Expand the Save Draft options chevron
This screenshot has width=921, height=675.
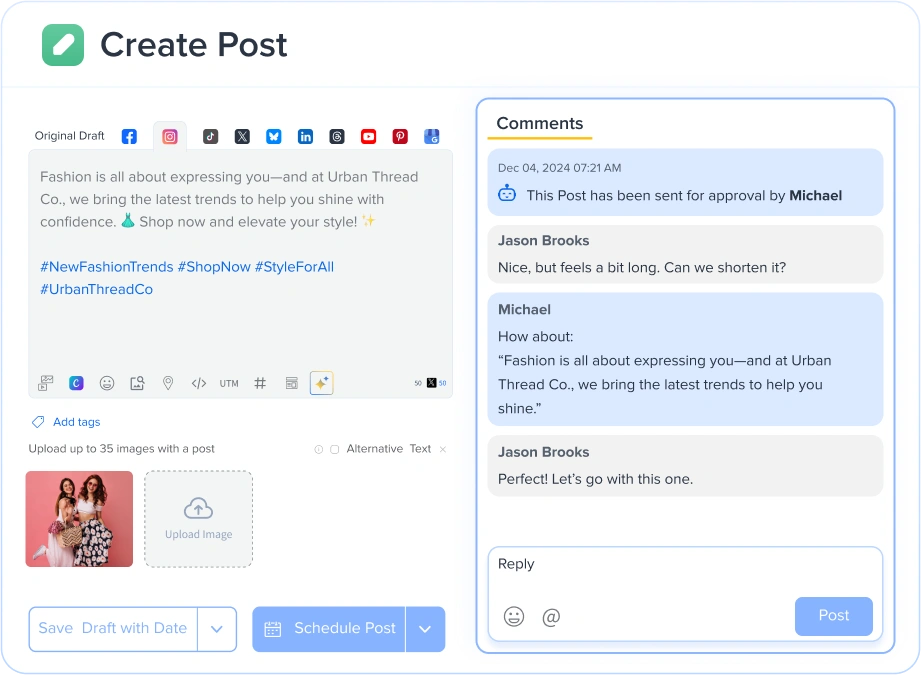[217, 629]
